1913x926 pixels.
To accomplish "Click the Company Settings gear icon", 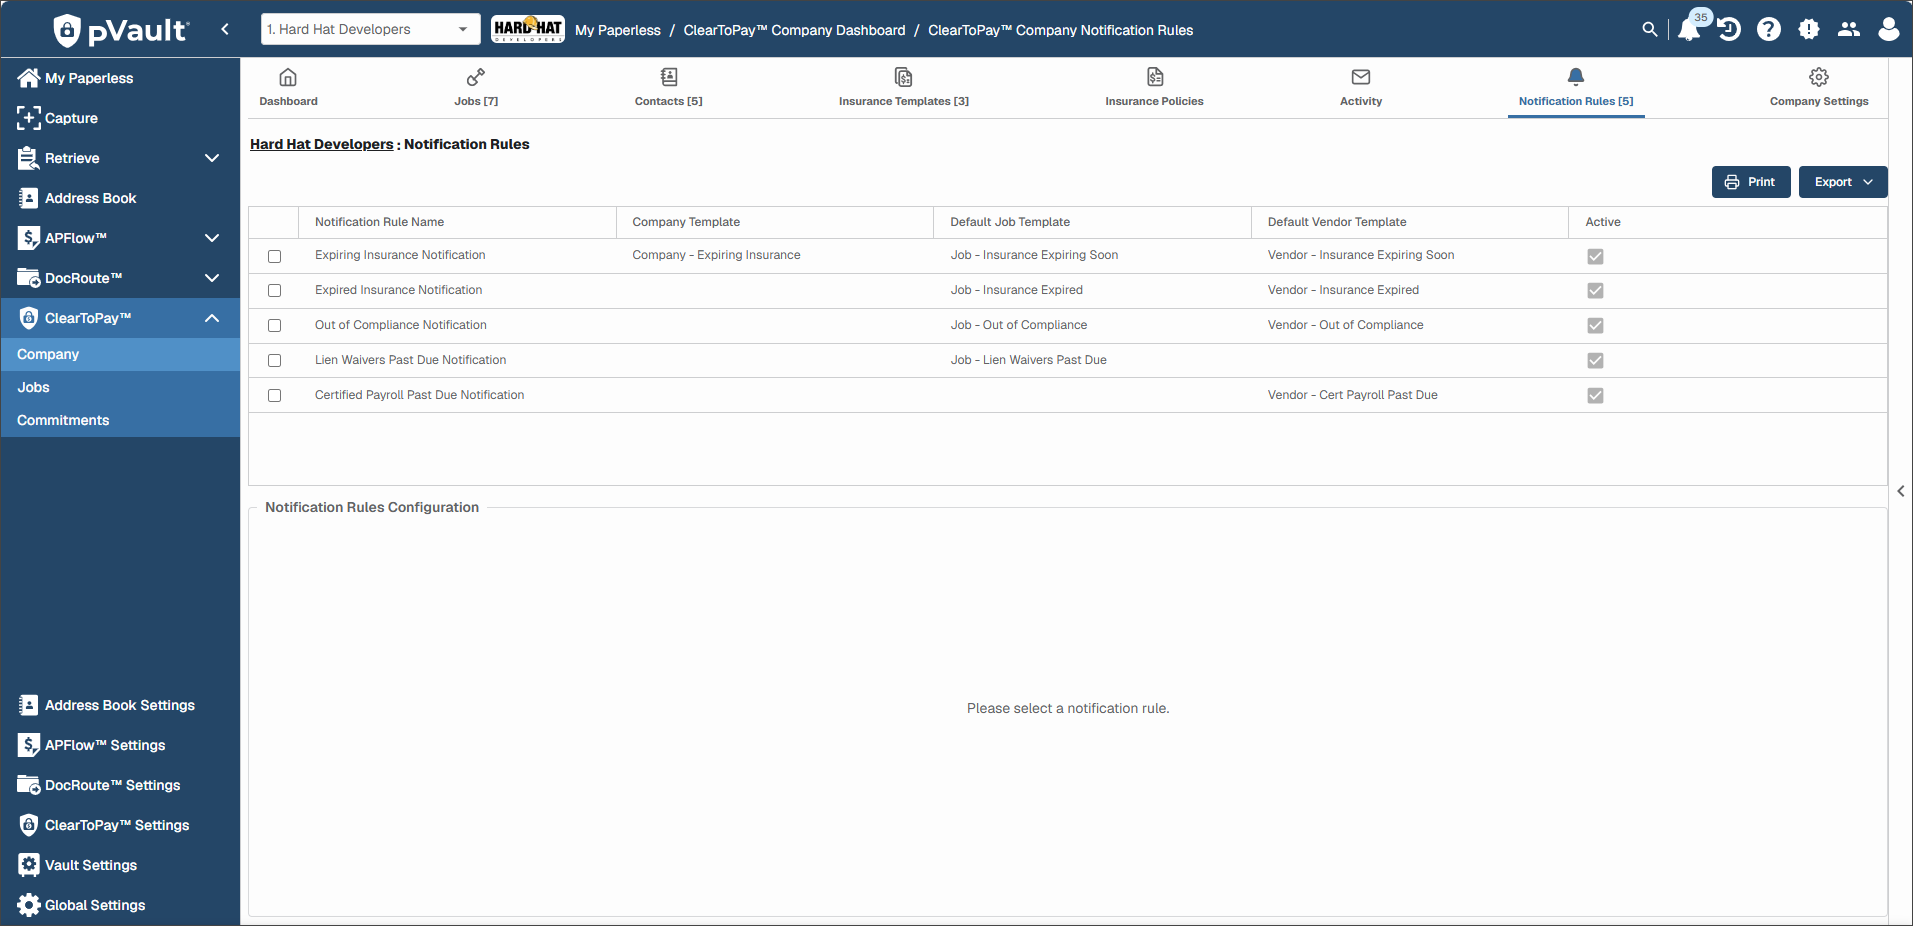I will click(1819, 77).
